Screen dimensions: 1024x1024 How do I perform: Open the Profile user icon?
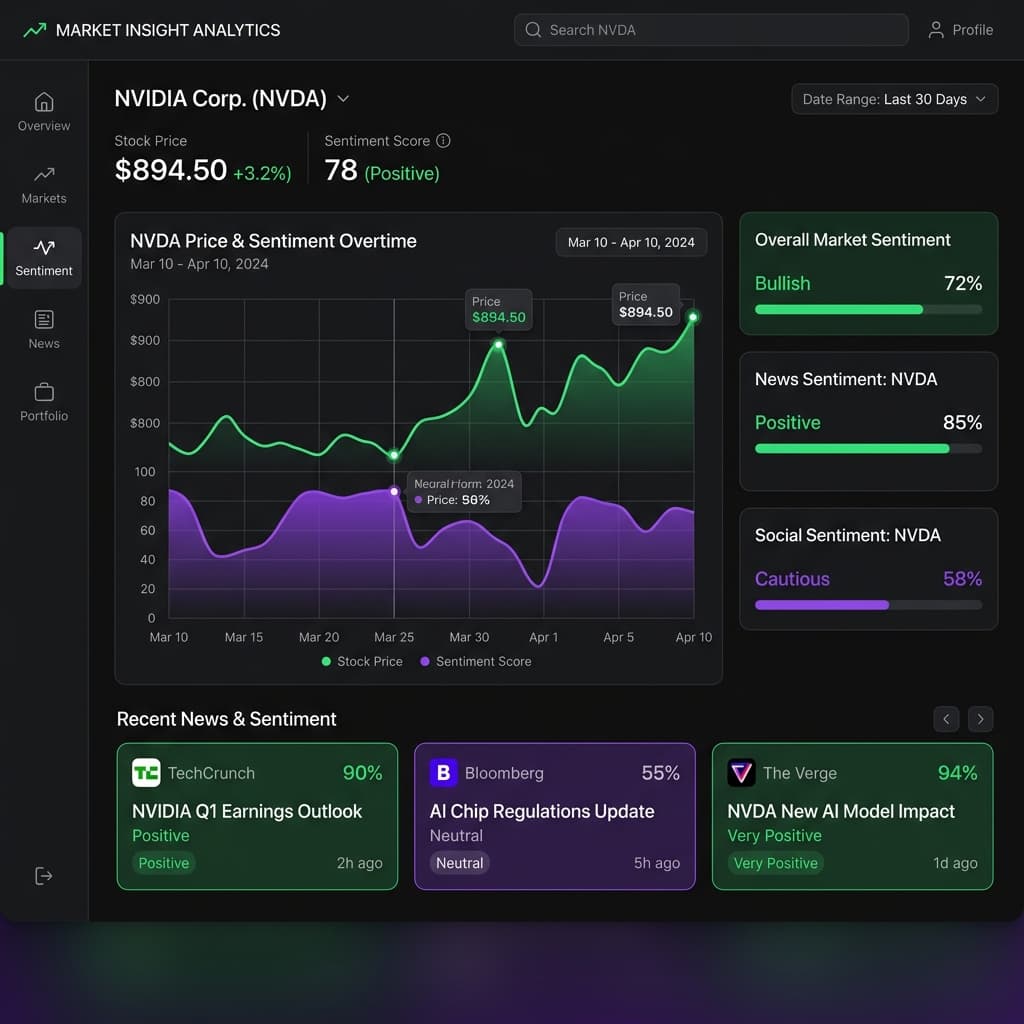pos(936,30)
